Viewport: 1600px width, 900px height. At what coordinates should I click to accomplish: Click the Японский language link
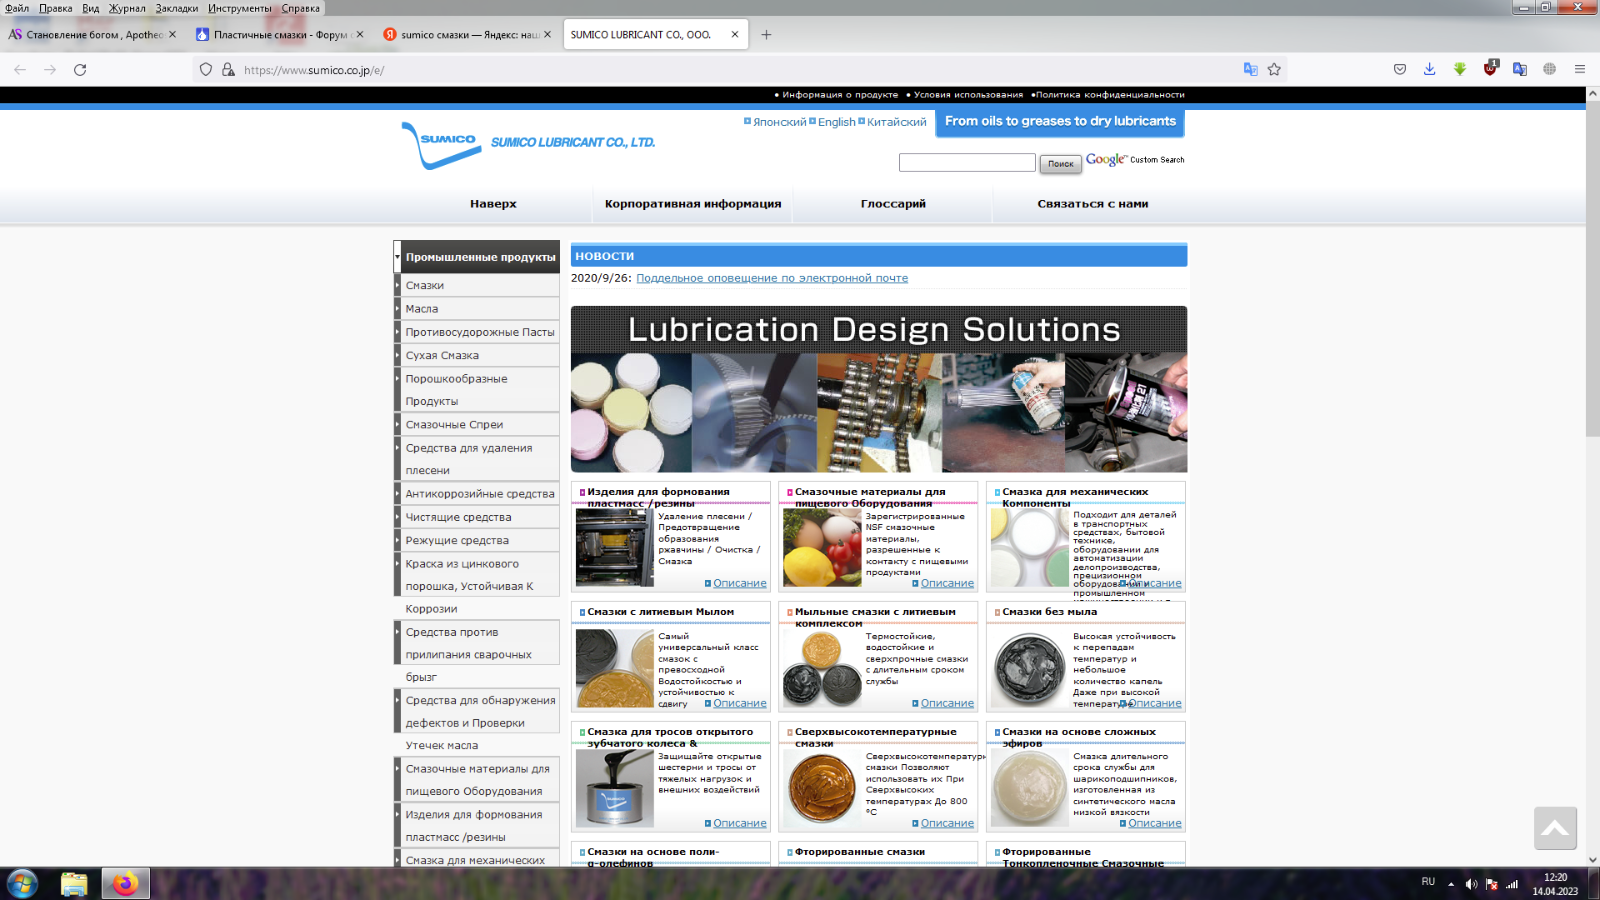(779, 122)
